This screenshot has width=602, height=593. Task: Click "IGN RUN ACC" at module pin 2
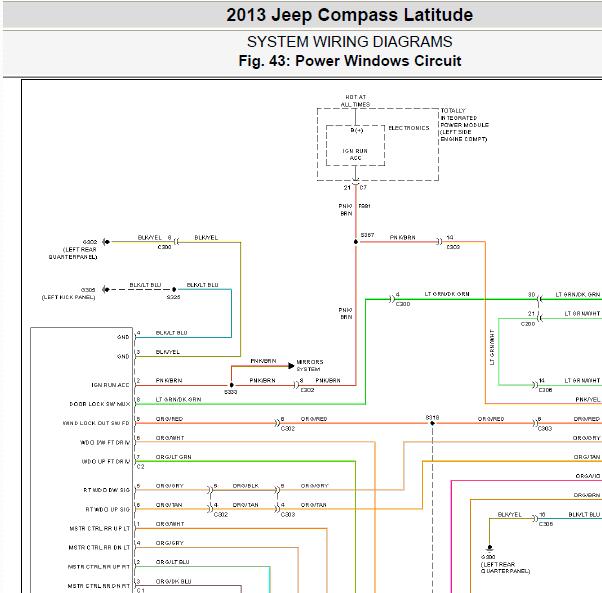point(110,385)
